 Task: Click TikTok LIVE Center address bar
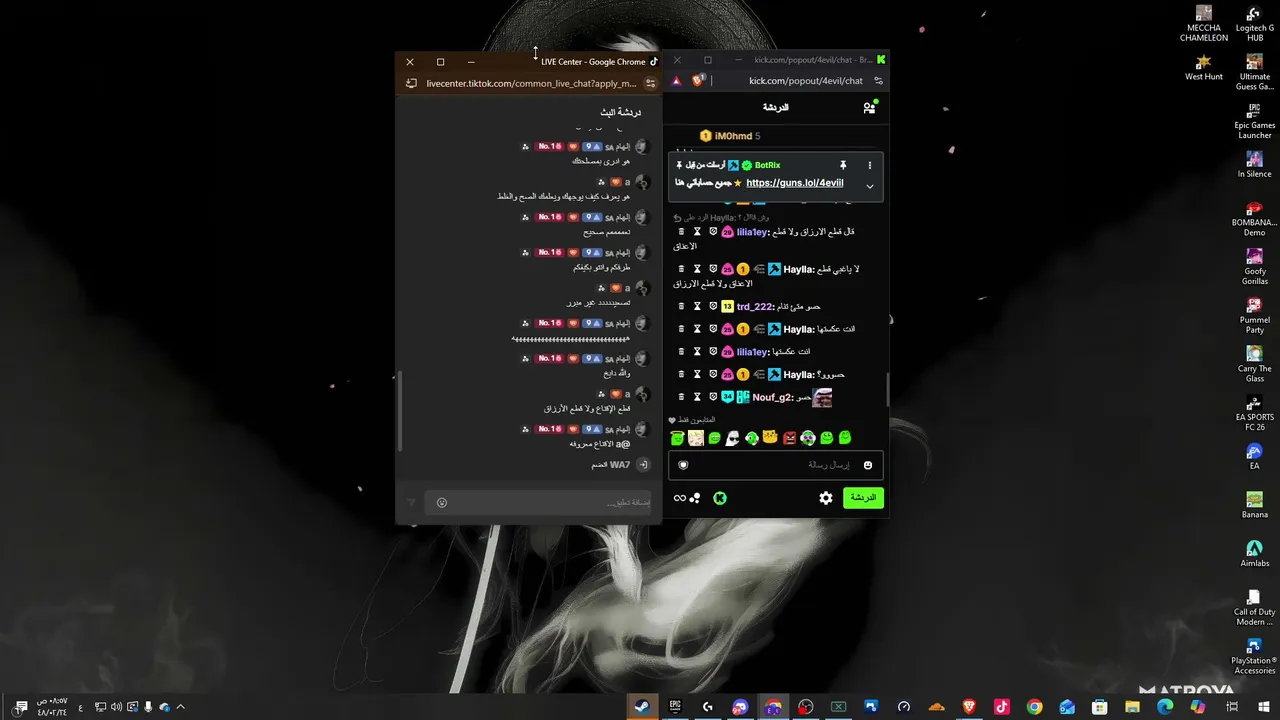[532, 84]
